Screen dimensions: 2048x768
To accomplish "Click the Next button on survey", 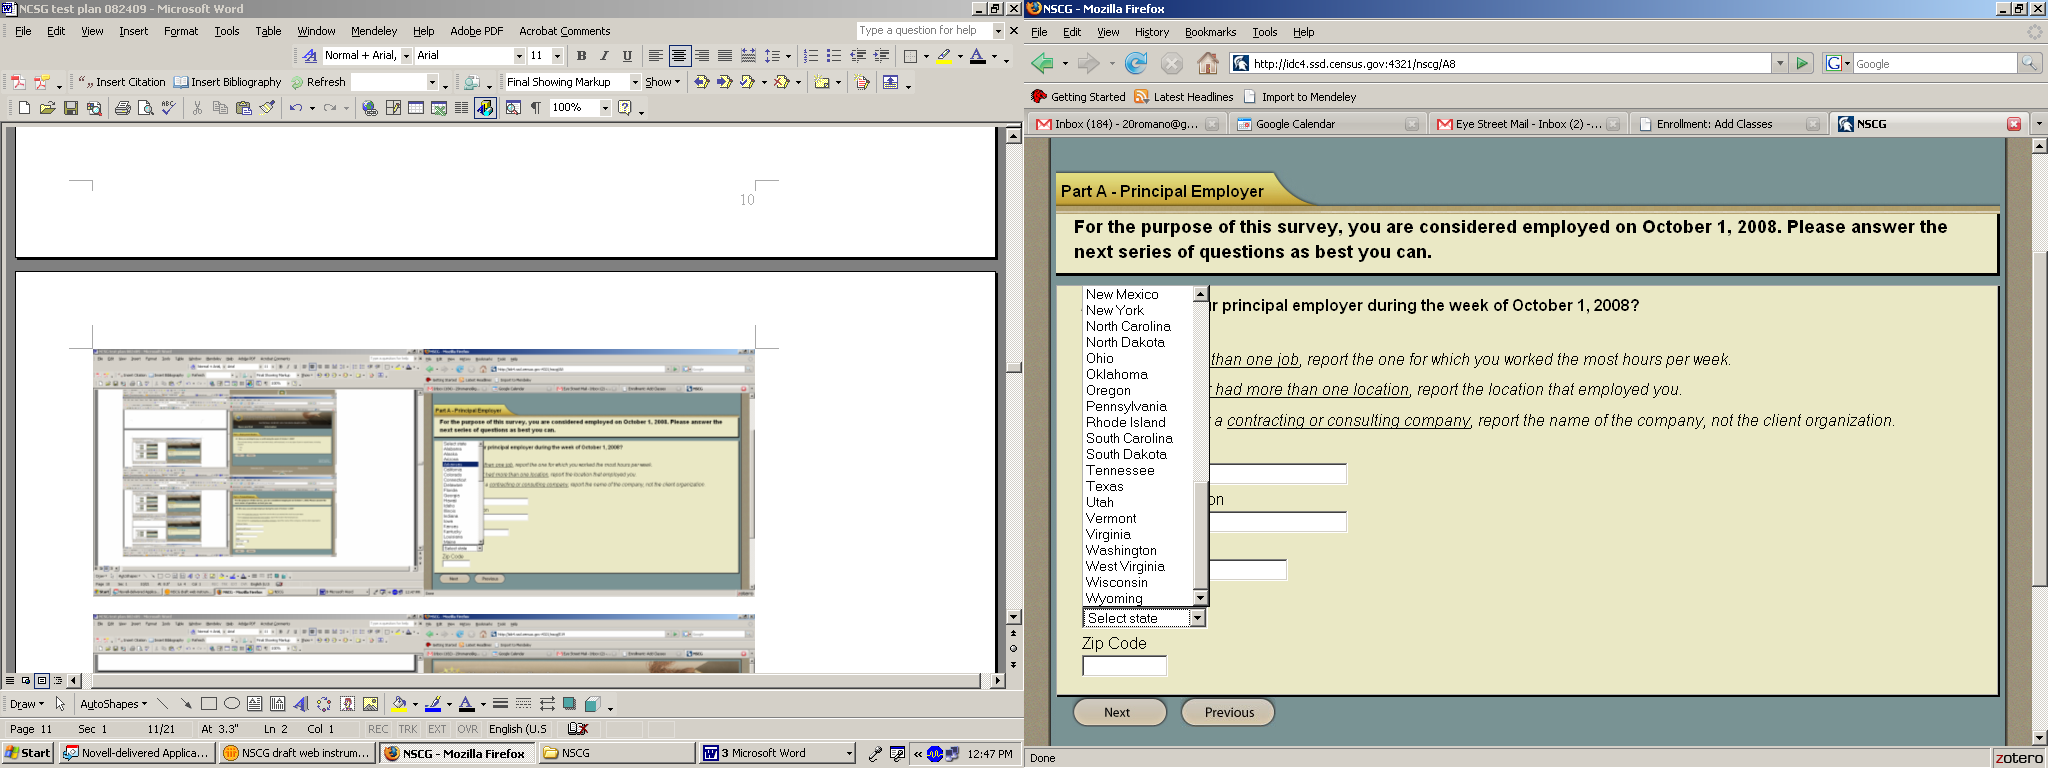I will 1118,712.
